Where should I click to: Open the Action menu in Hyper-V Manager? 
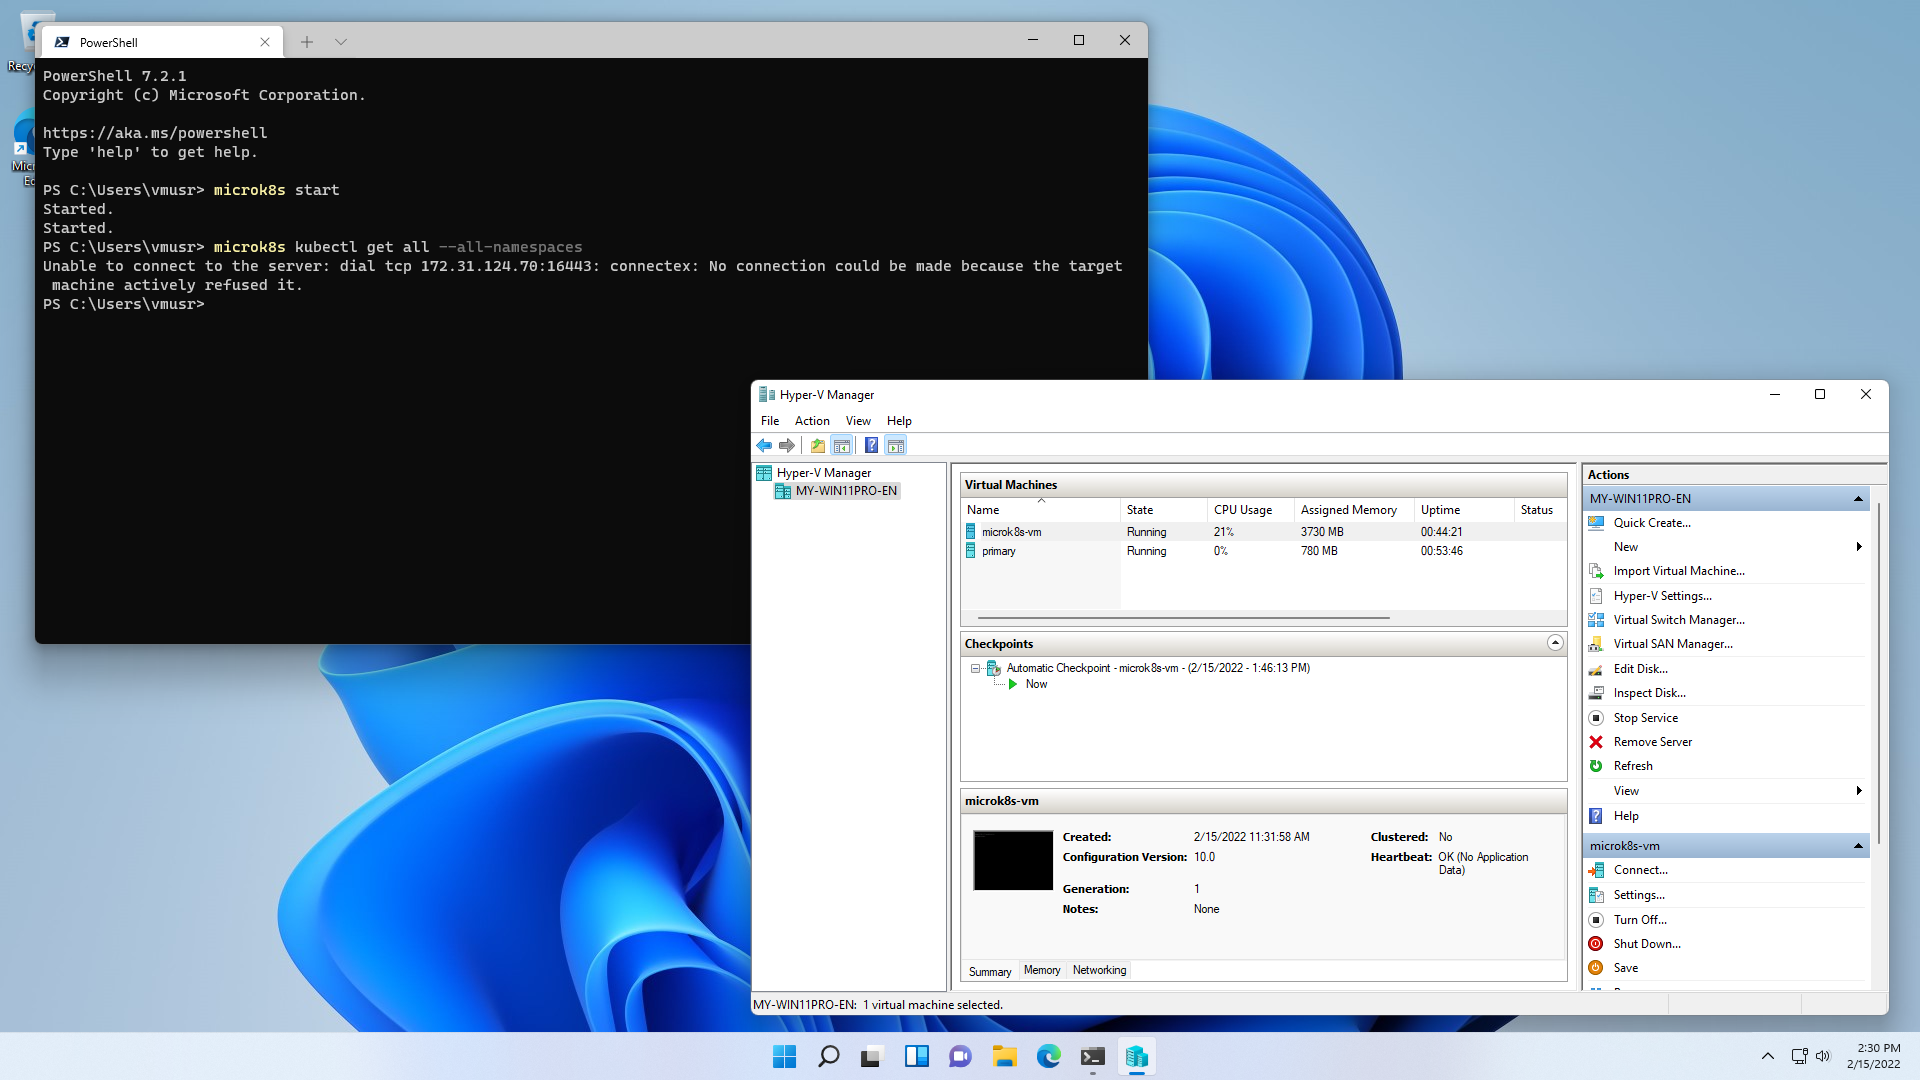(x=812, y=419)
